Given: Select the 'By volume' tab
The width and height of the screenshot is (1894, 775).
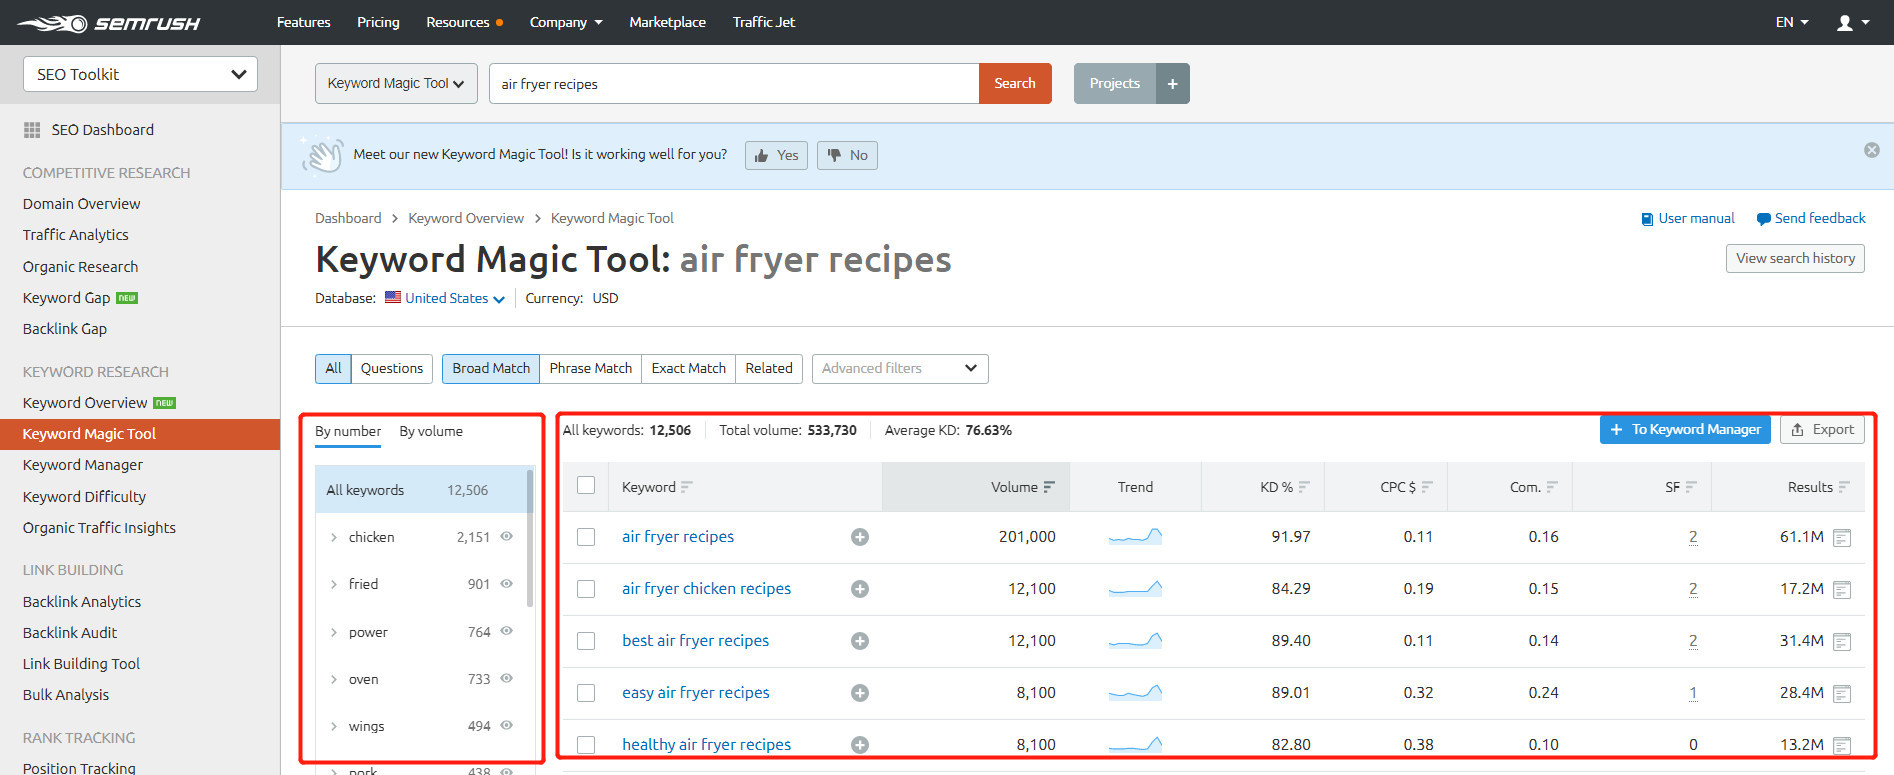Looking at the screenshot, I should (430, 431).
